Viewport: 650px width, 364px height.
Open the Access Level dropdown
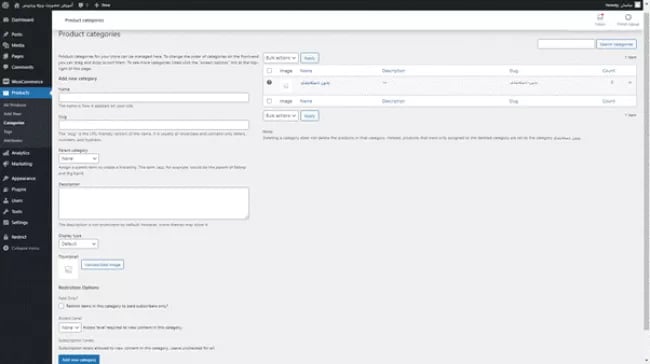70,328
